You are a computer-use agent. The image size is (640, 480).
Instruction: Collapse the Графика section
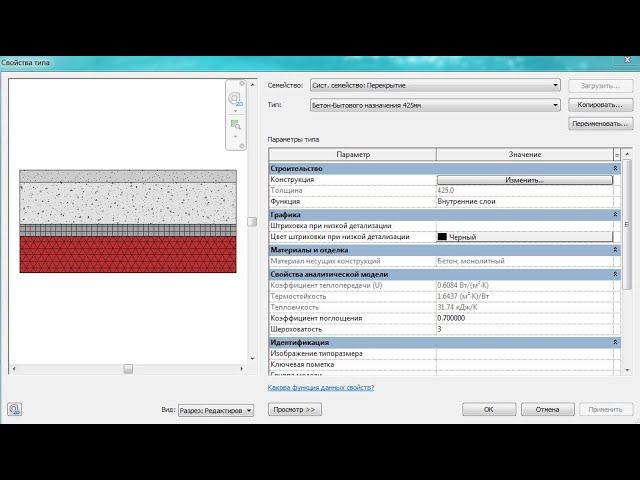[x=615, y=214]
